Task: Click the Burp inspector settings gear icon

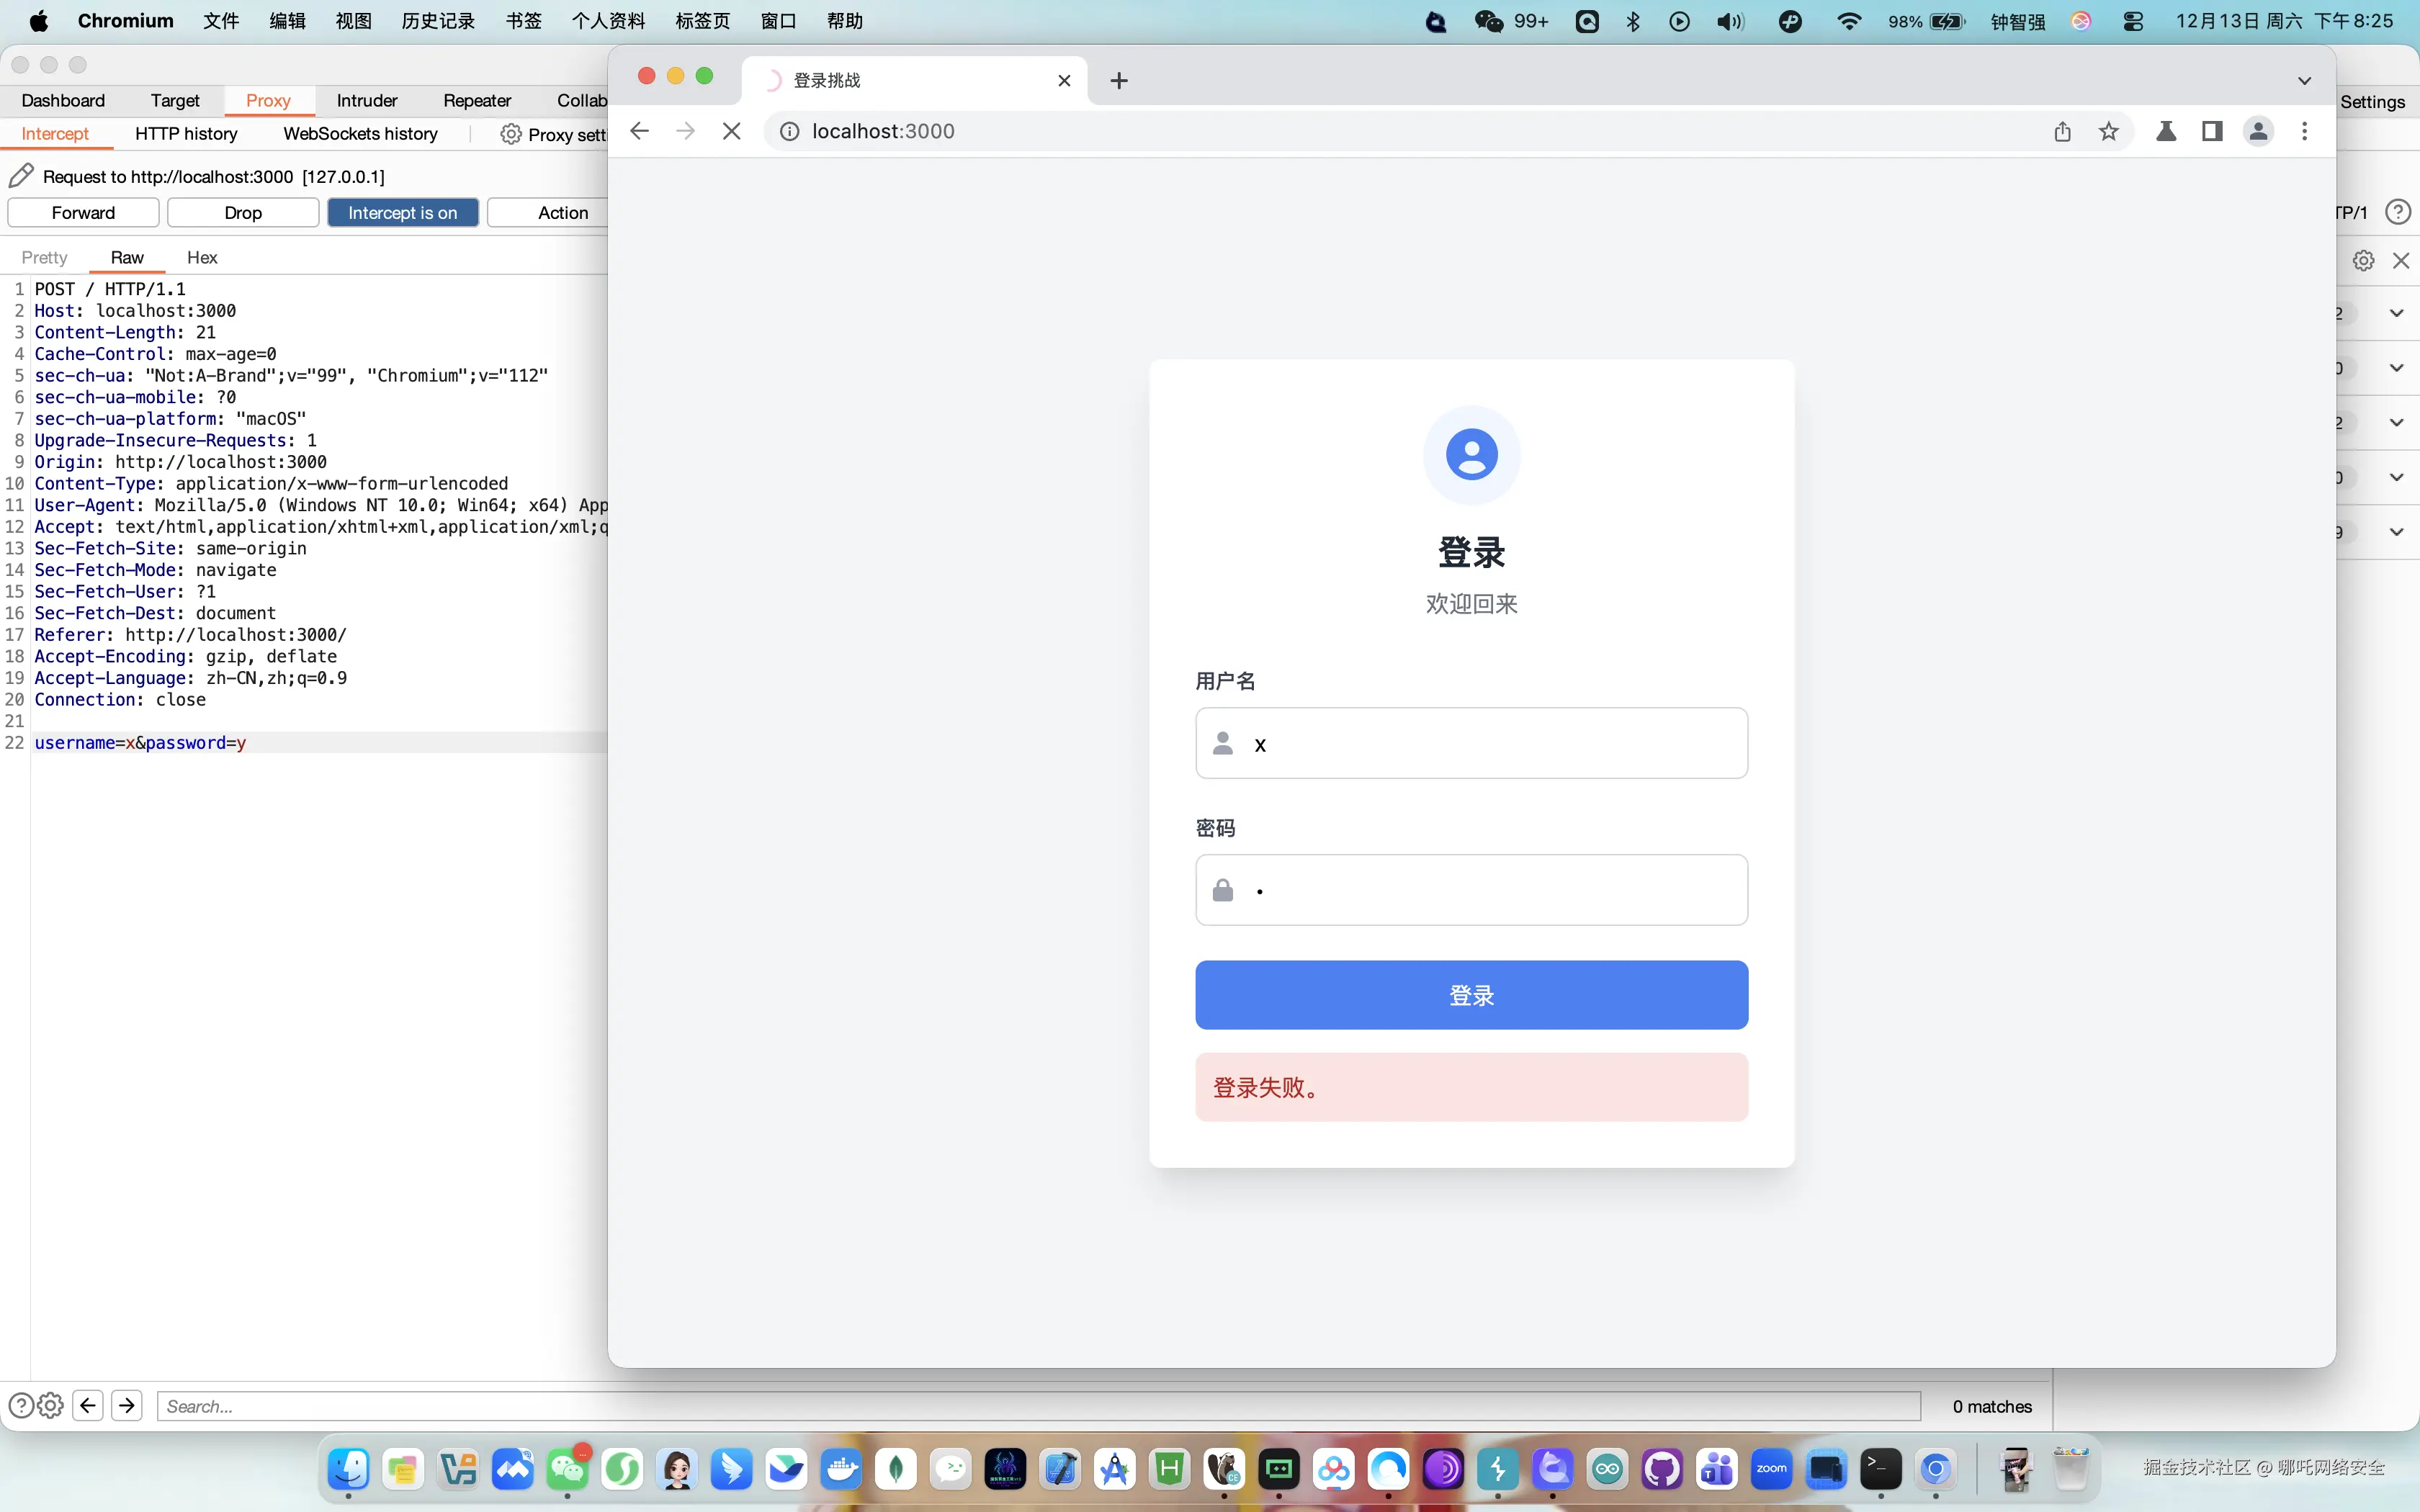Action: point(2363,260)
